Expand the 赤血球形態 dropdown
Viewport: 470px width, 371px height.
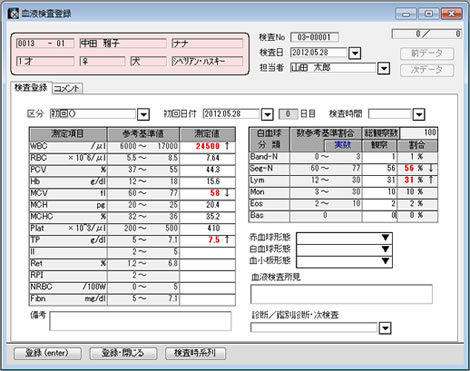point(386,237)
